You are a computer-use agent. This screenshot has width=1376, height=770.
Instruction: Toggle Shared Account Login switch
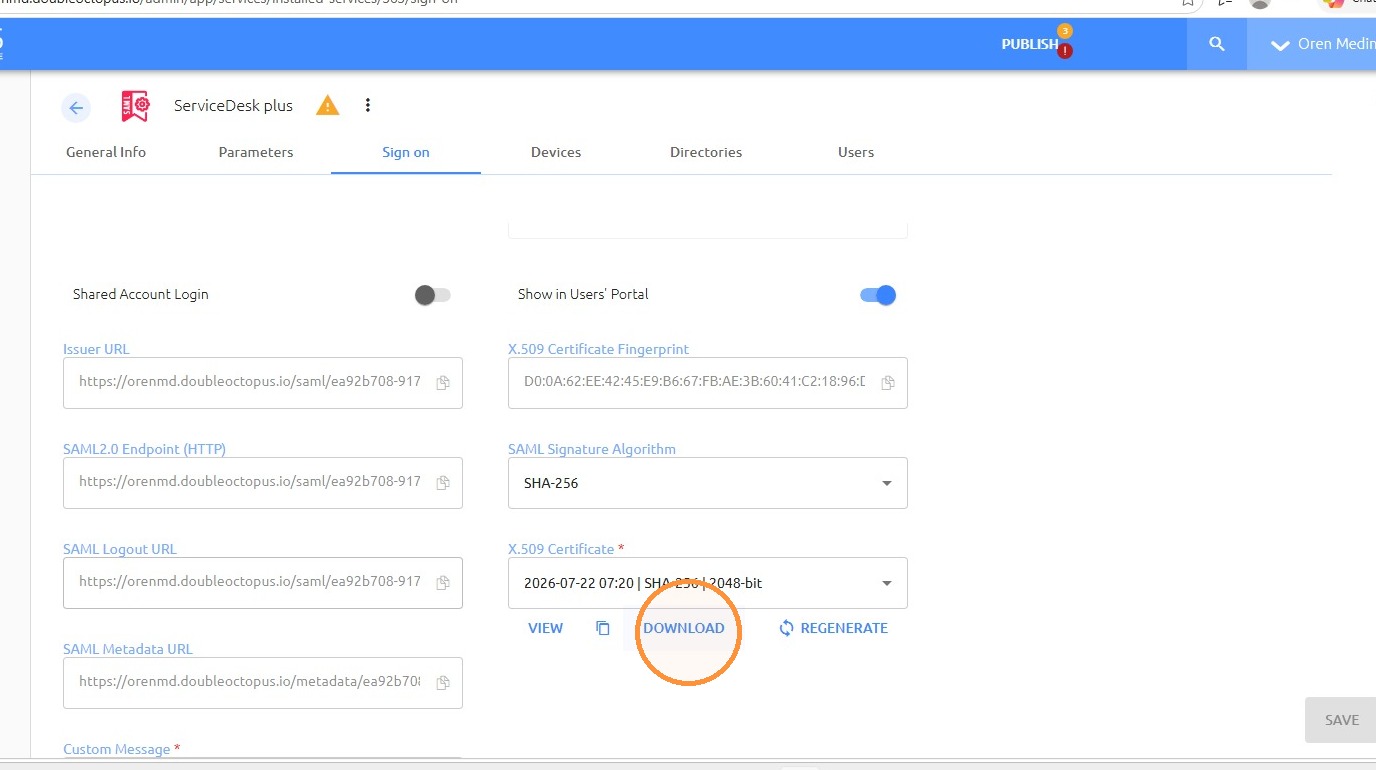click(433, 295)
